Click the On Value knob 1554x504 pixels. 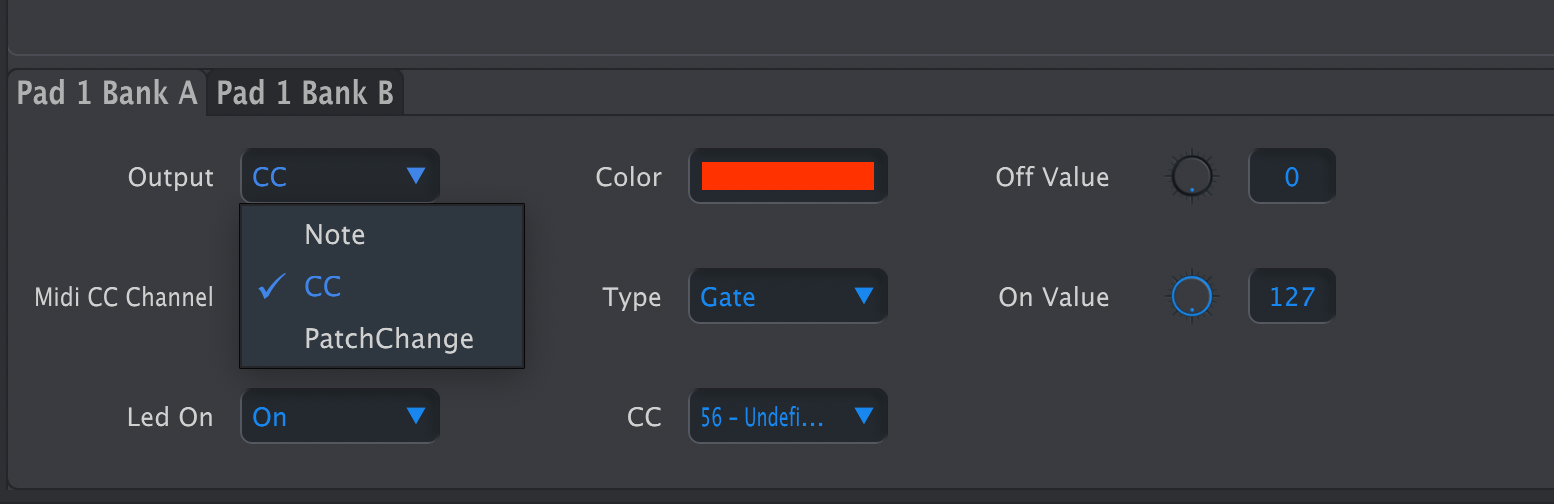(1191, 297)
